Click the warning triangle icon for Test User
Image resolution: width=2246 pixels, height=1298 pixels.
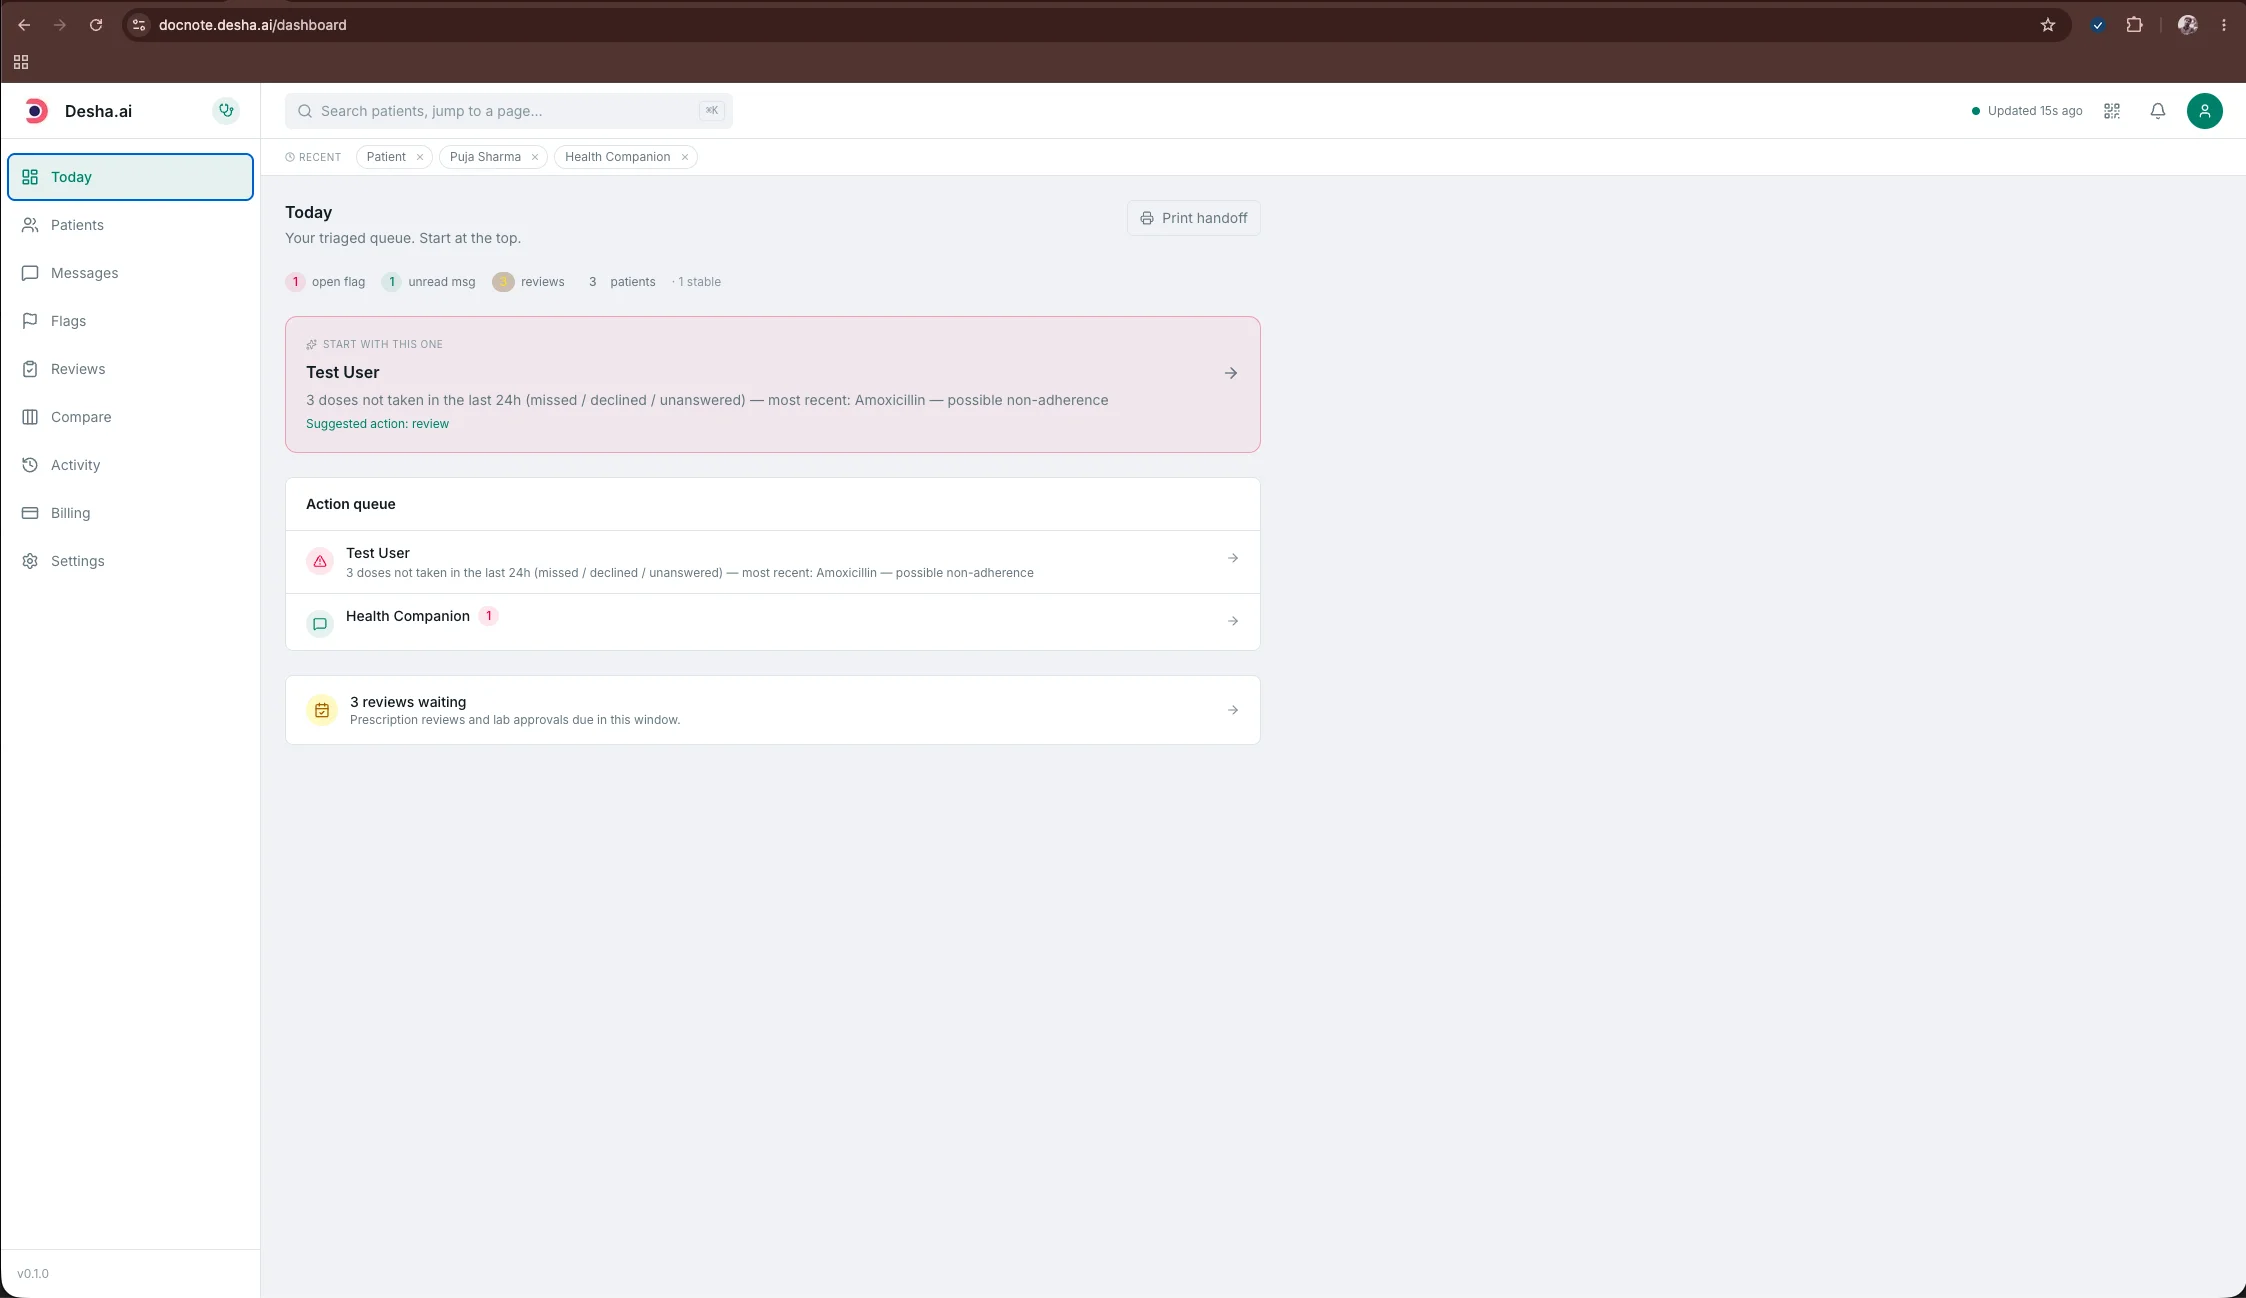[x=320, y=562]
